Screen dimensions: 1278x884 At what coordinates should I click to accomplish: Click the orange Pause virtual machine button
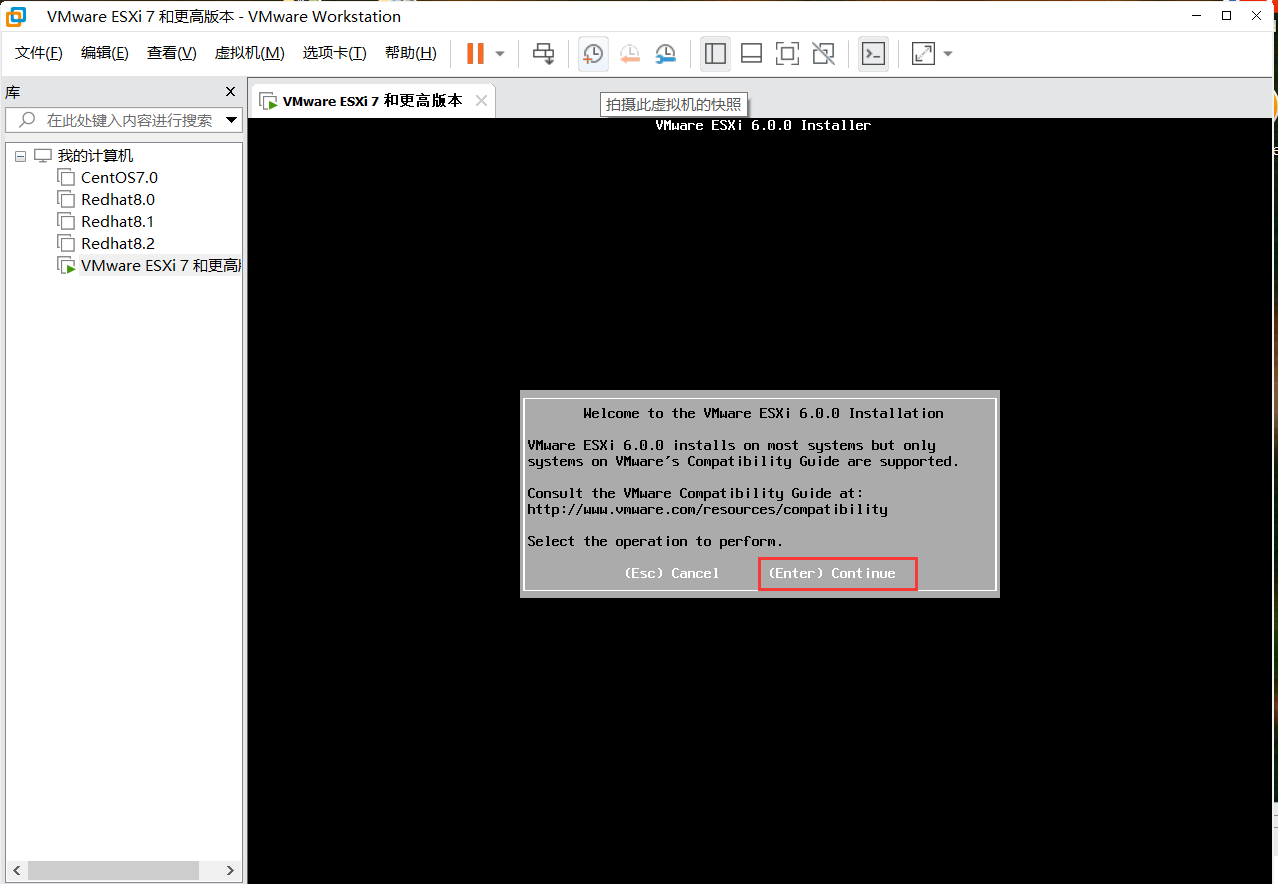pos(475,54)
